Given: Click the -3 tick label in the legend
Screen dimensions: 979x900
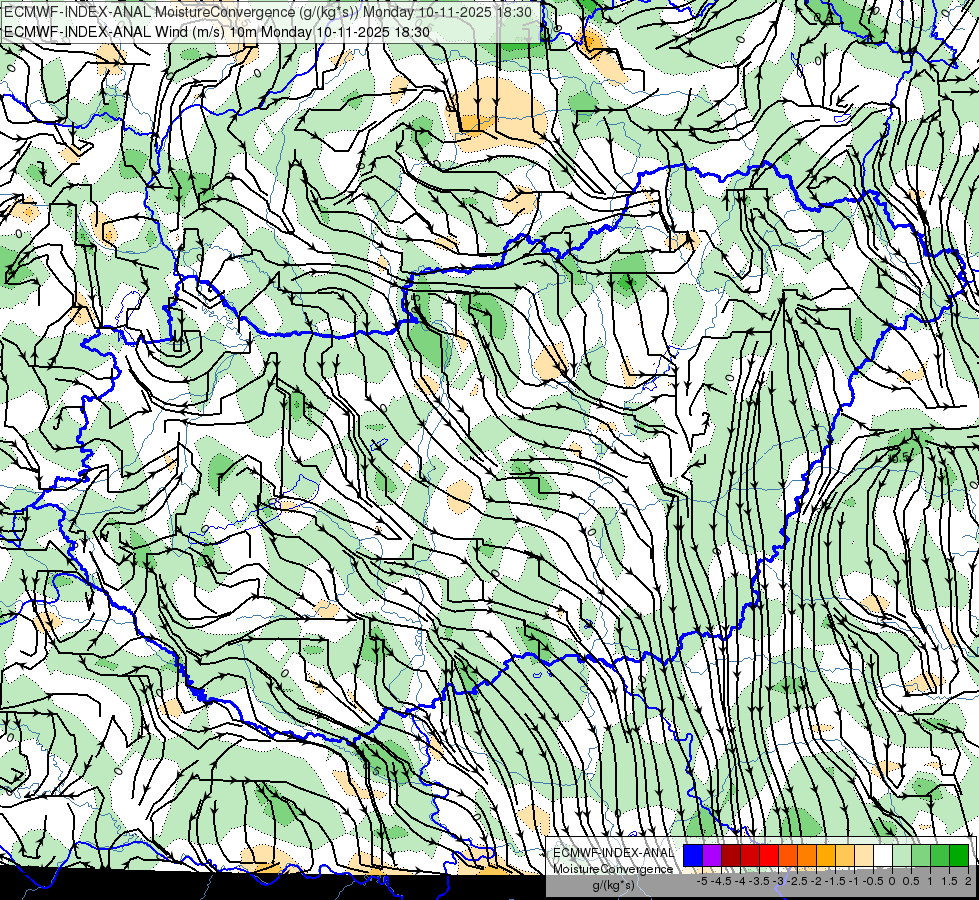Looking at the screenshot, I should click(x=778, y=881).
